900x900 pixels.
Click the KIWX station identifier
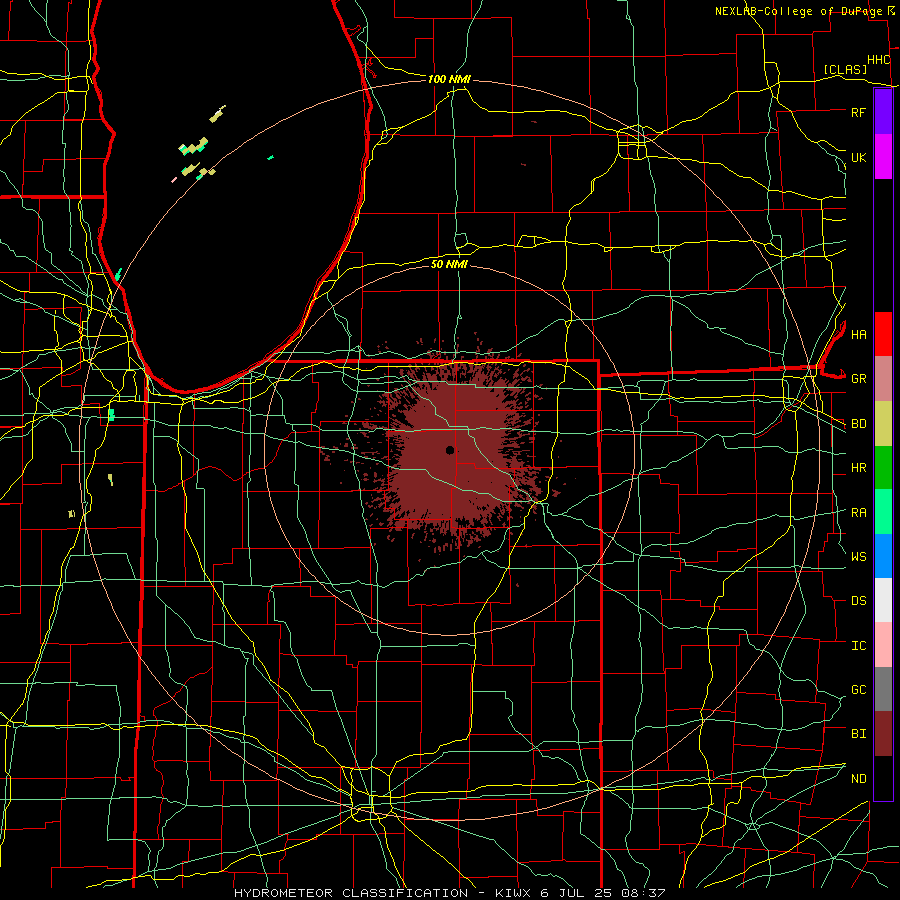coord(513,893)
